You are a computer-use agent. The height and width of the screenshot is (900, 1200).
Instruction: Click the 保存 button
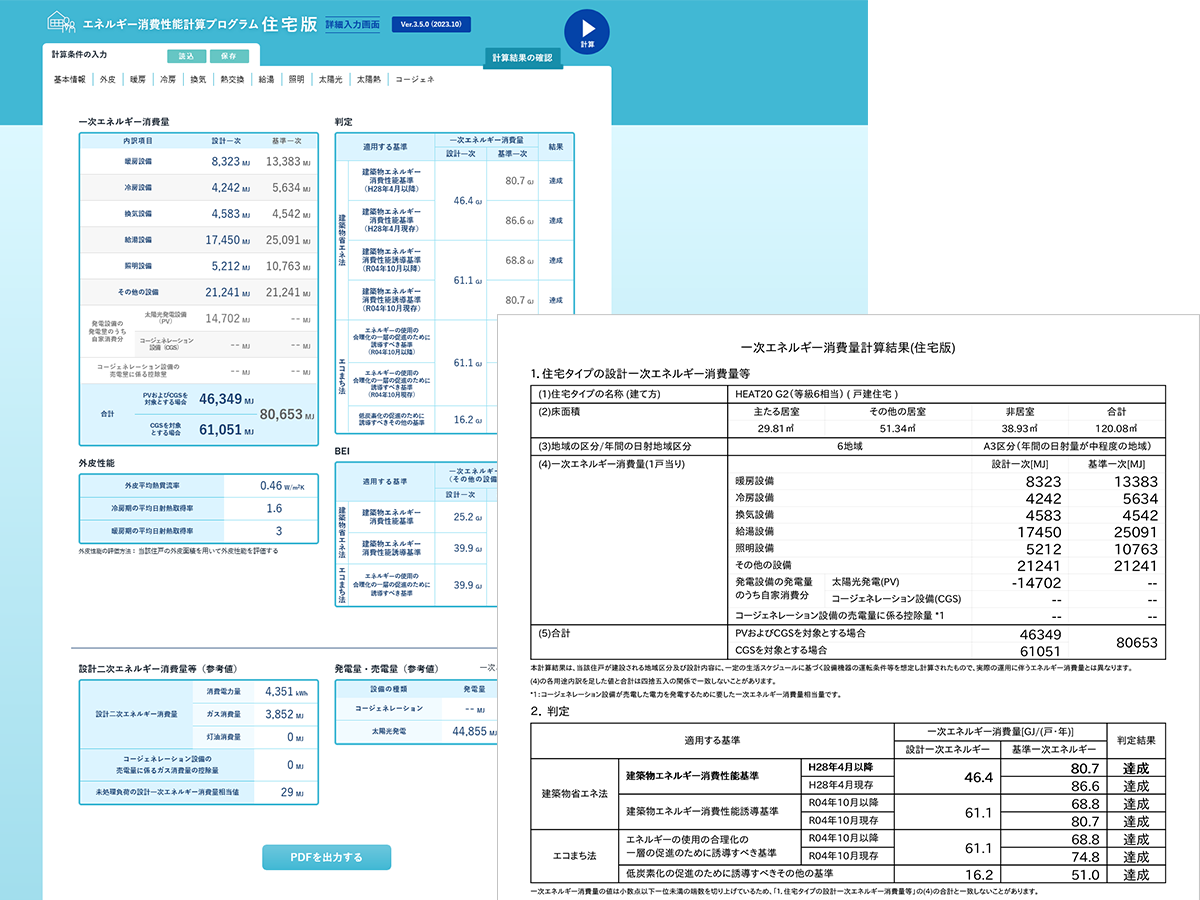tap(229, 56)
